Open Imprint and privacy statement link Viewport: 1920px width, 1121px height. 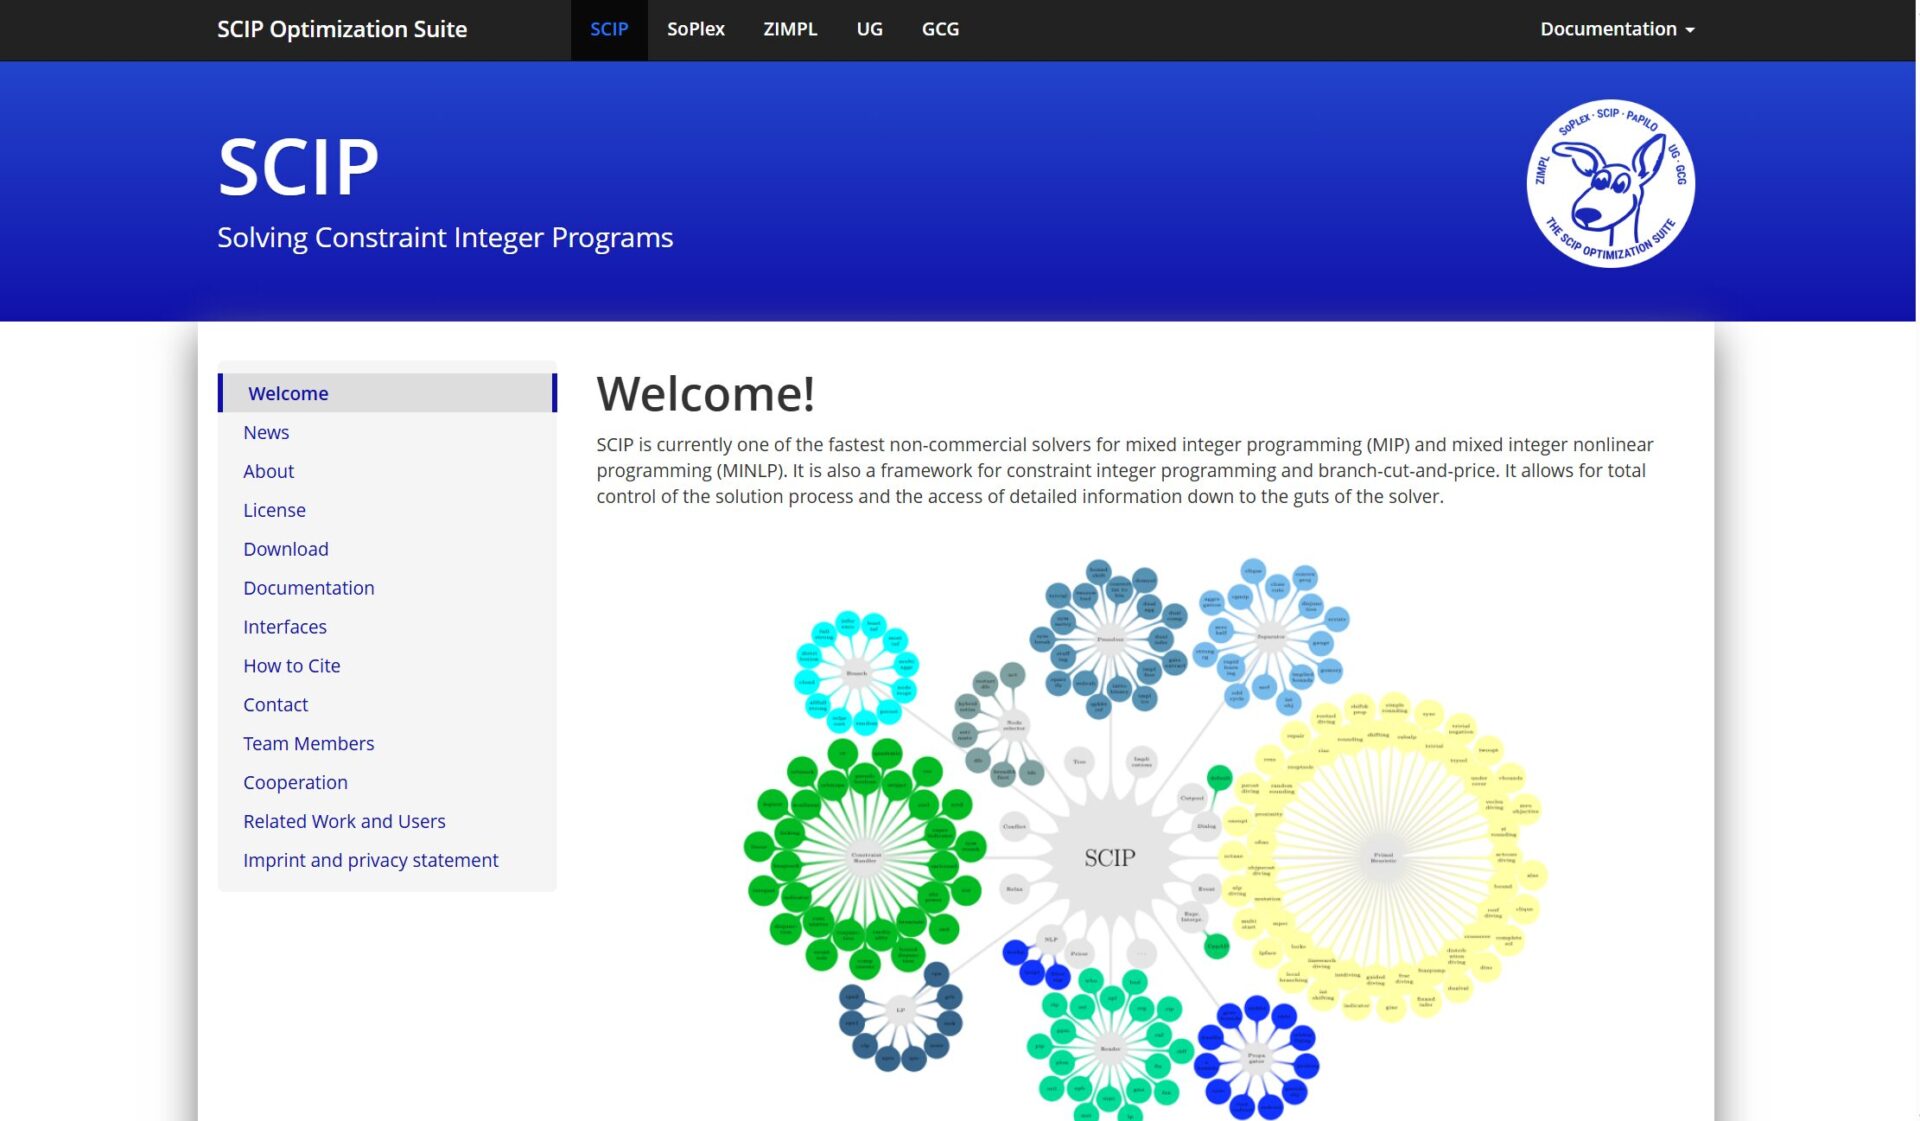coord(370,860)
